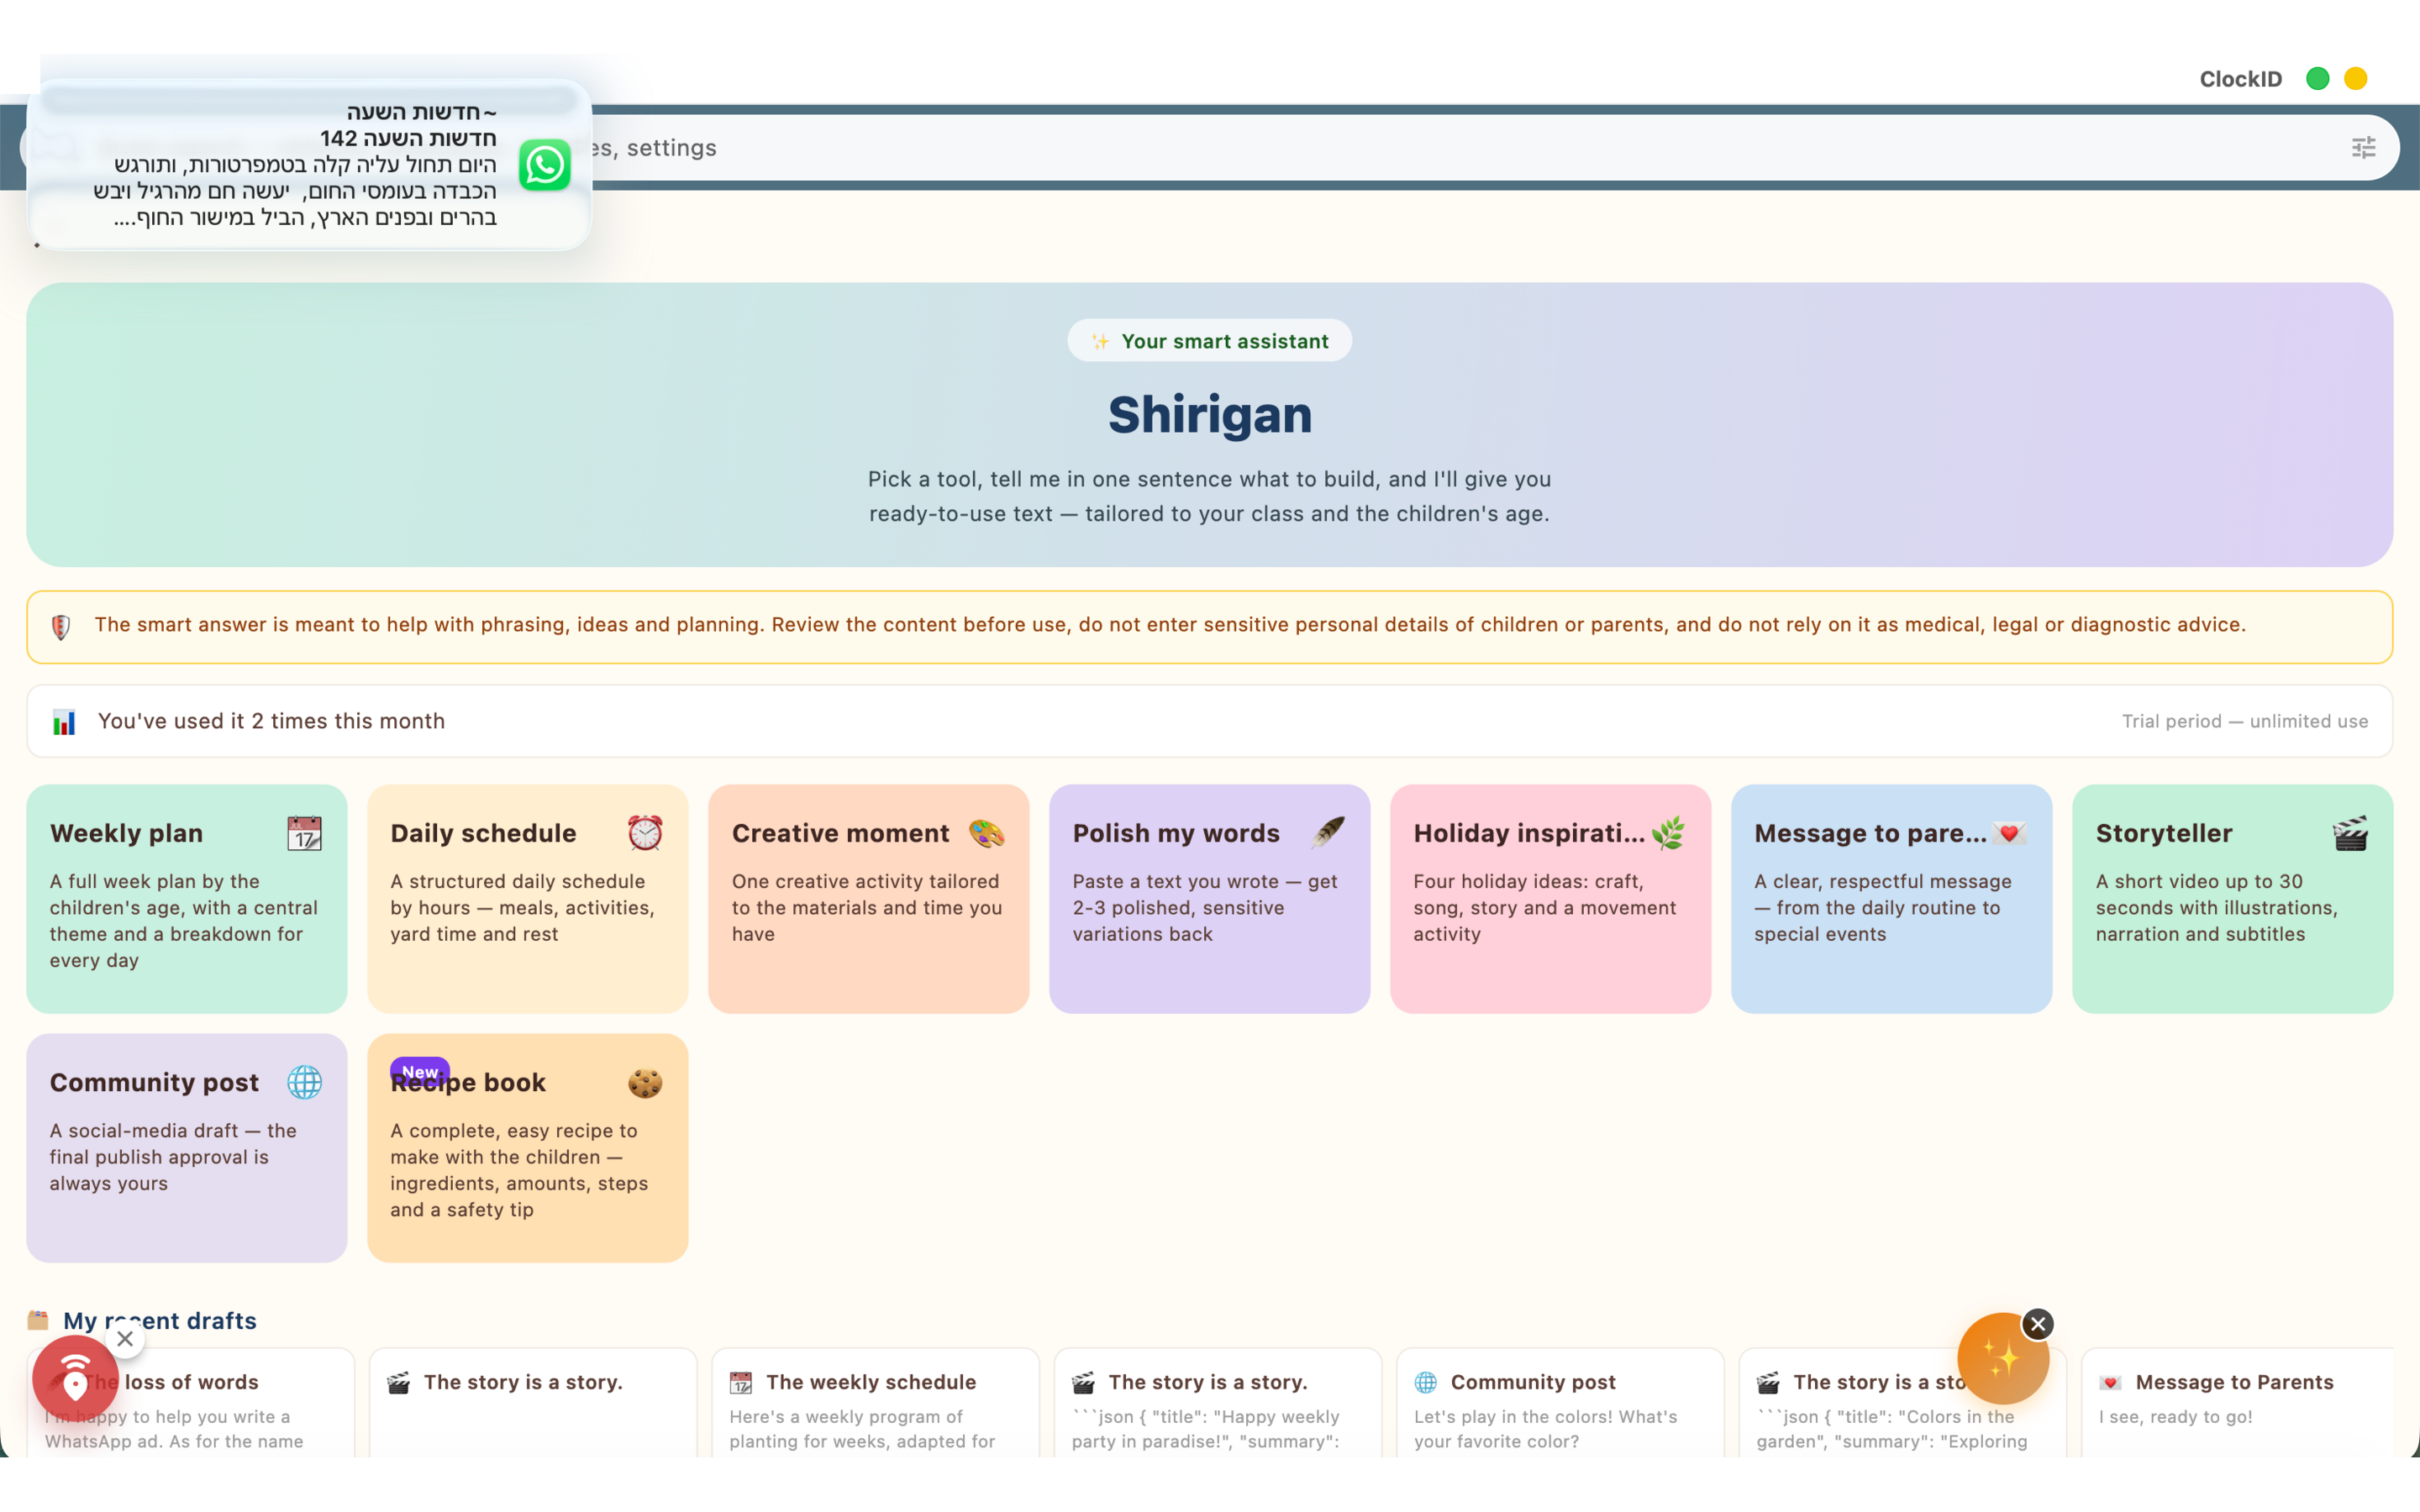Click the green status dot near ClockID

(x=2317, y=79)
